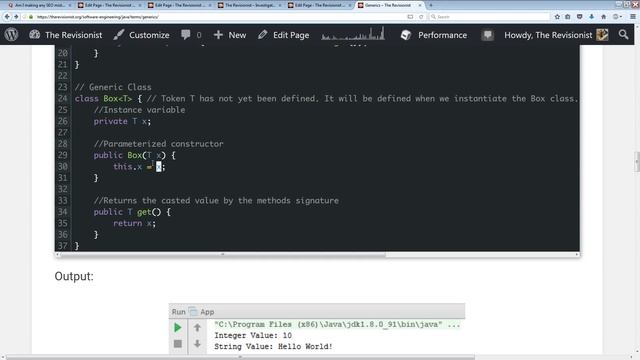This screenshot has height=360, width=640.
Task: Bookmark this page with the star icon
Action: (557, 17)
